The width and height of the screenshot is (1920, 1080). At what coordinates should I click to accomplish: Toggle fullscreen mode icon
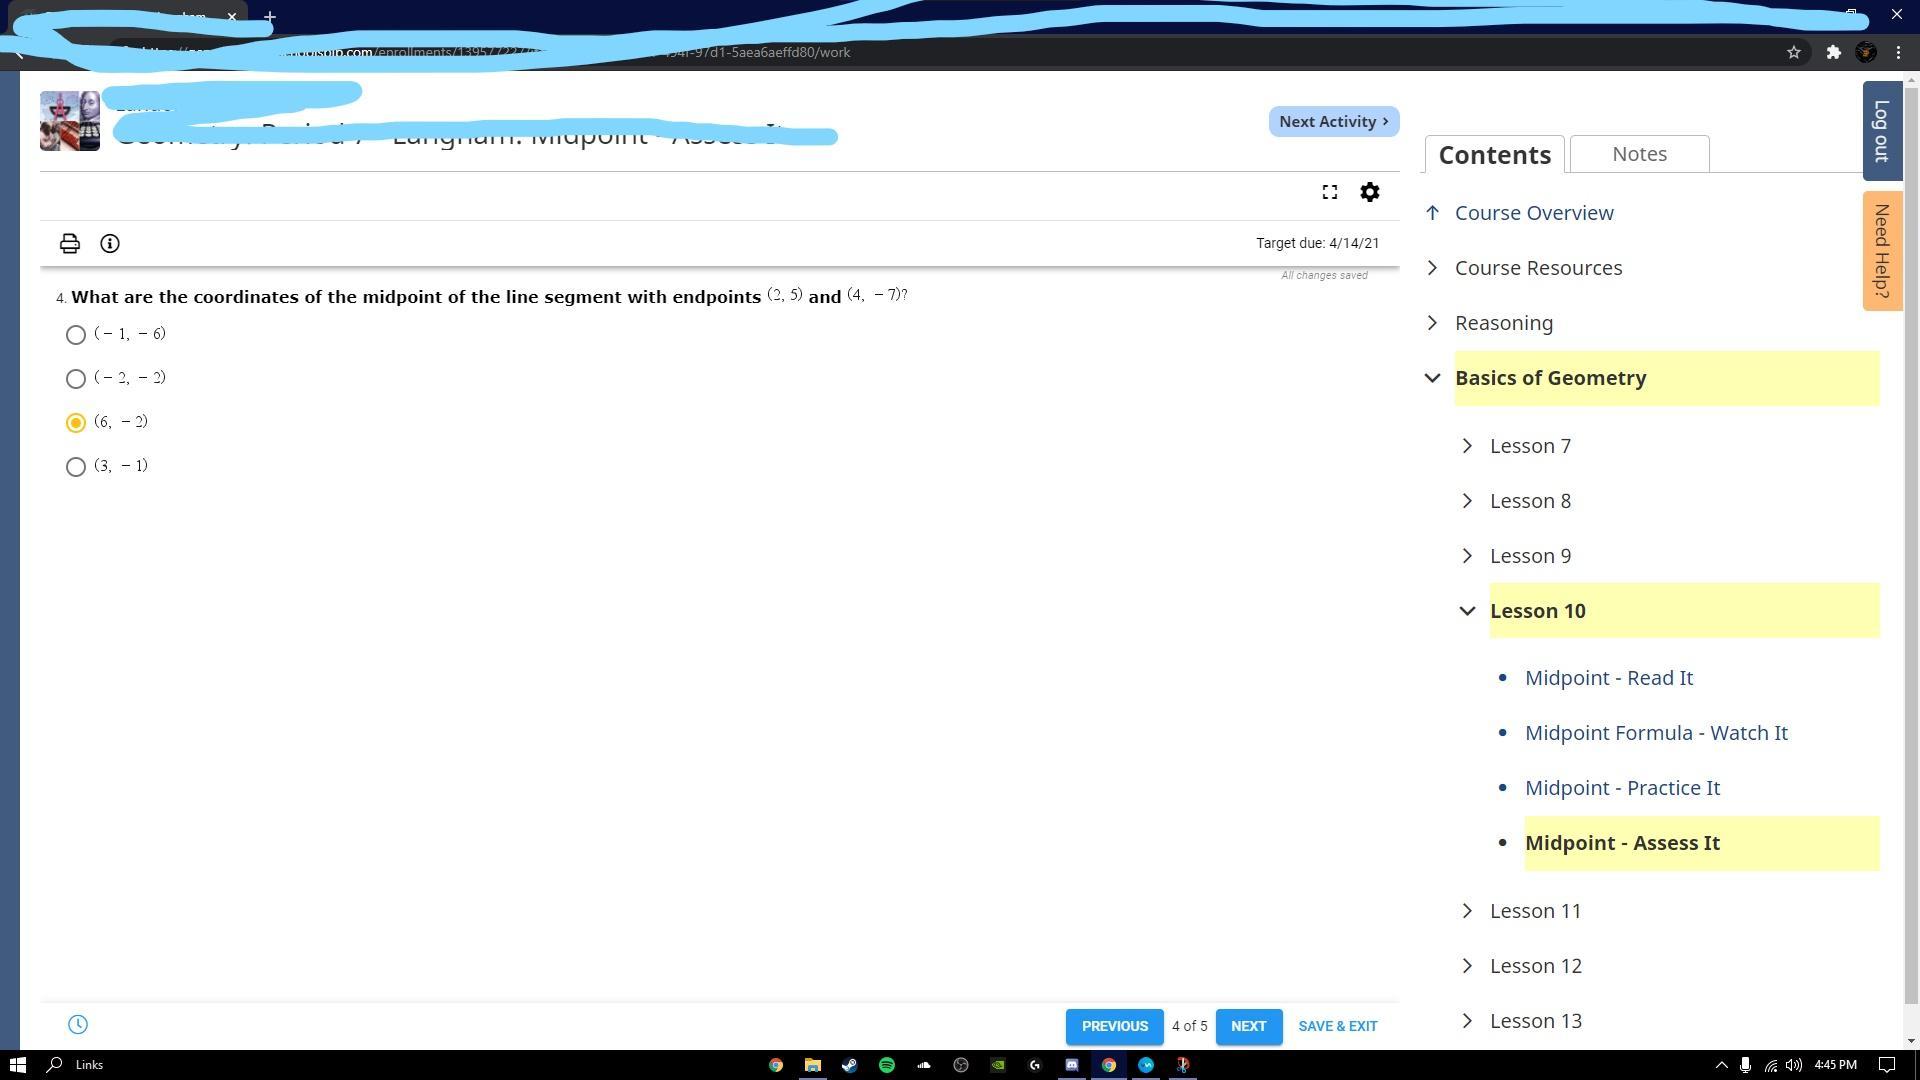1329,192
